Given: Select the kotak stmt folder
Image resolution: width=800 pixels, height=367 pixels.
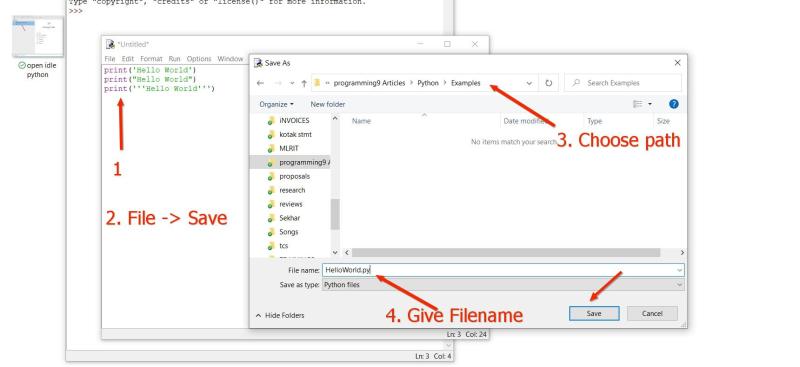Looking at the screenshot, I should point(295,134).
